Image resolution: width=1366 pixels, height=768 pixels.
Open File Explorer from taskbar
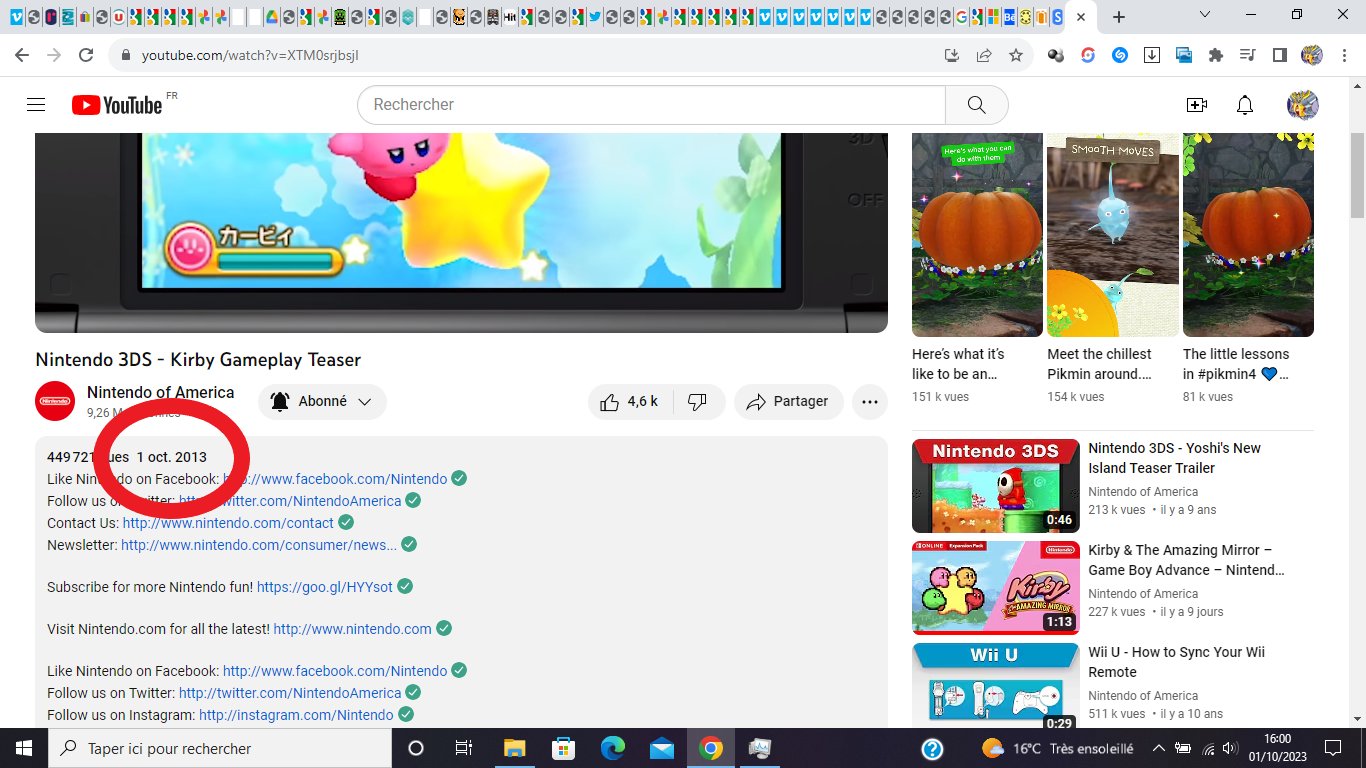point(514,748)
